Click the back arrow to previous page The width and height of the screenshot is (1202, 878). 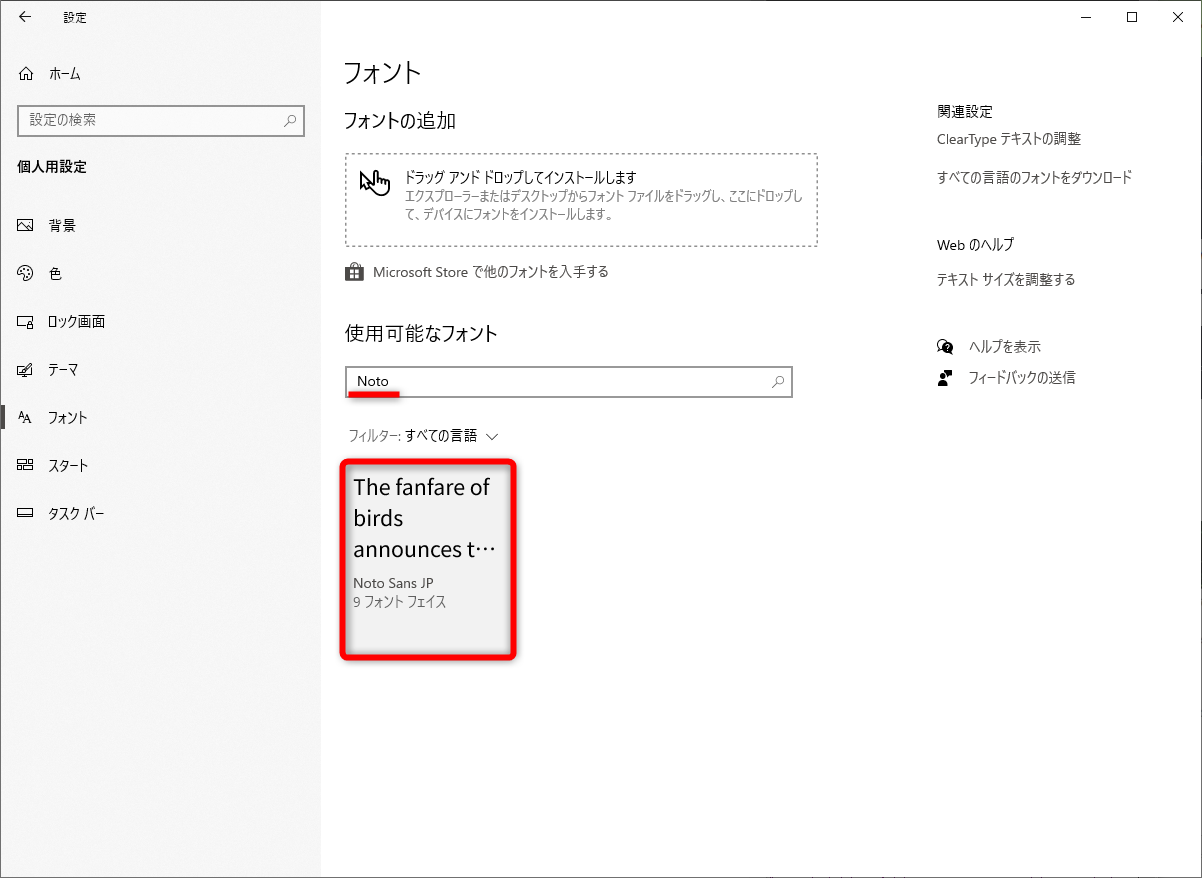25,17
